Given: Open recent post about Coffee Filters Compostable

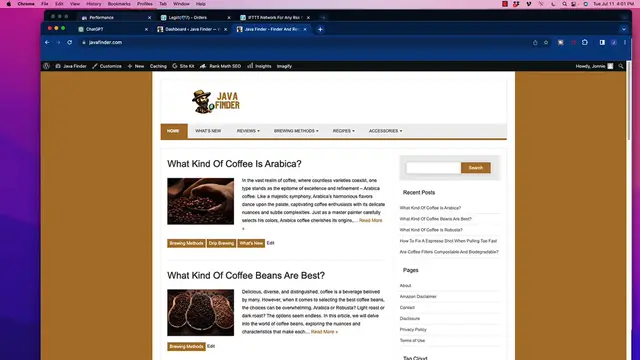Looking at the screenshot, I should tap(449, 252).
